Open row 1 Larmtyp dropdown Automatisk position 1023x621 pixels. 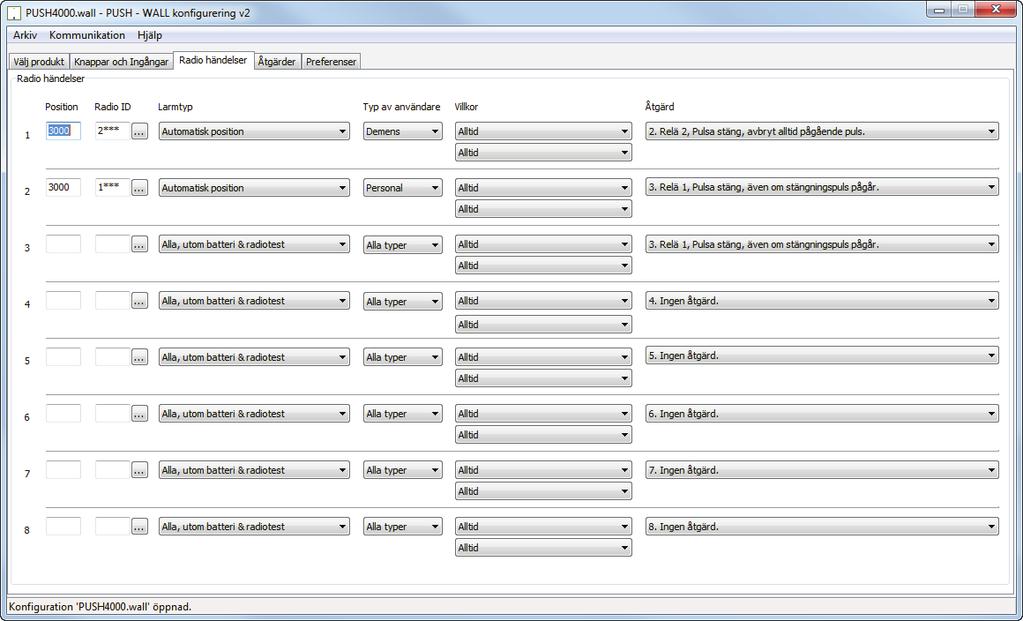click(x=254, y=131)
